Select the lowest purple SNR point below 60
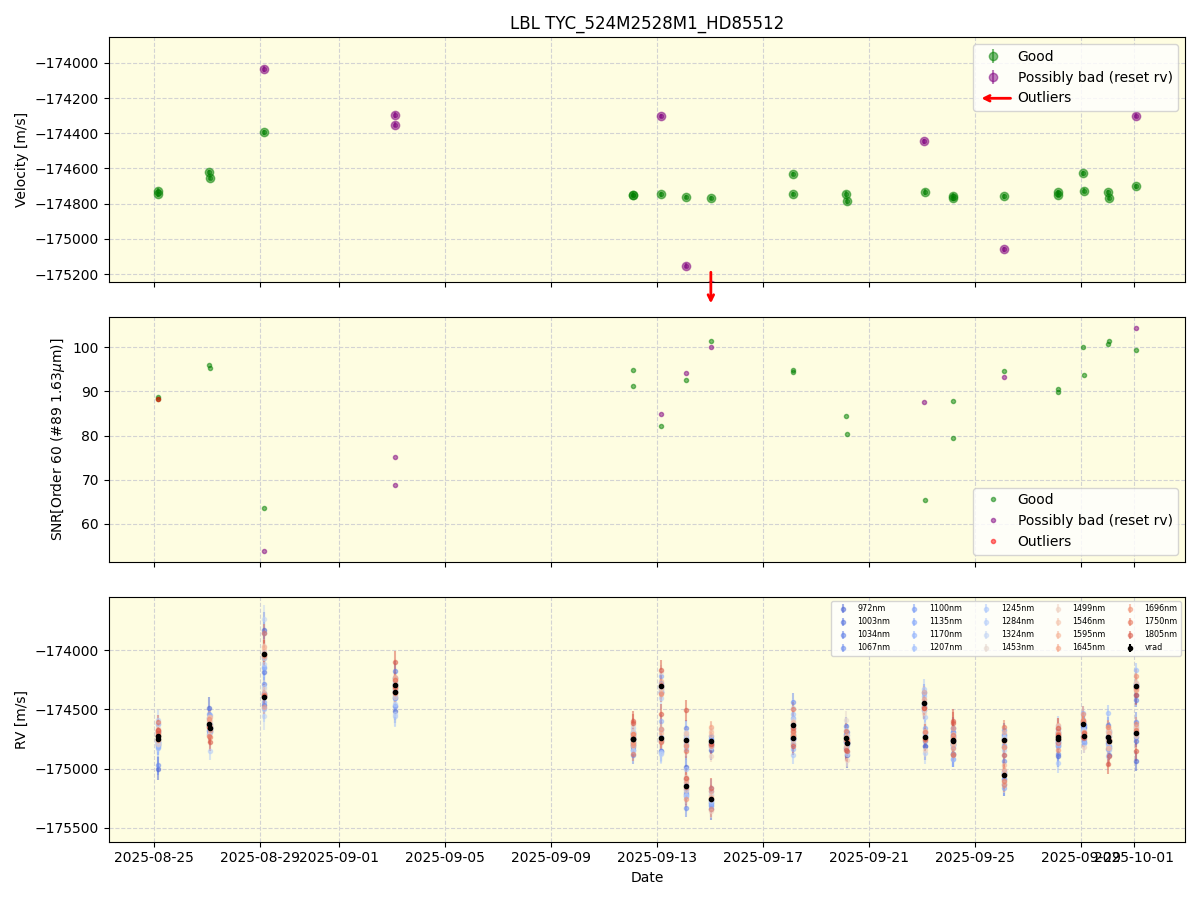Screen dimensions: 1200x900 pyautogui.click(x=264, y=551)
